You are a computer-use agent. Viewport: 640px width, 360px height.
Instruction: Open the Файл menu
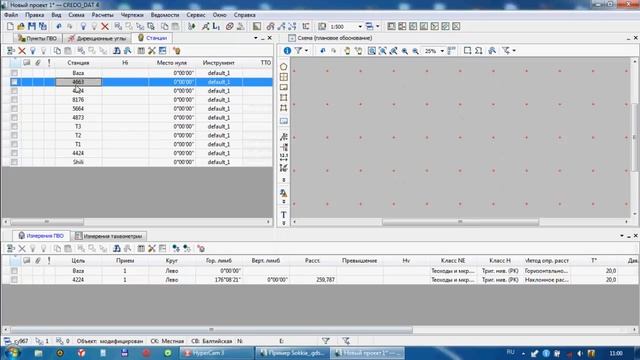[x=11, y=15]
